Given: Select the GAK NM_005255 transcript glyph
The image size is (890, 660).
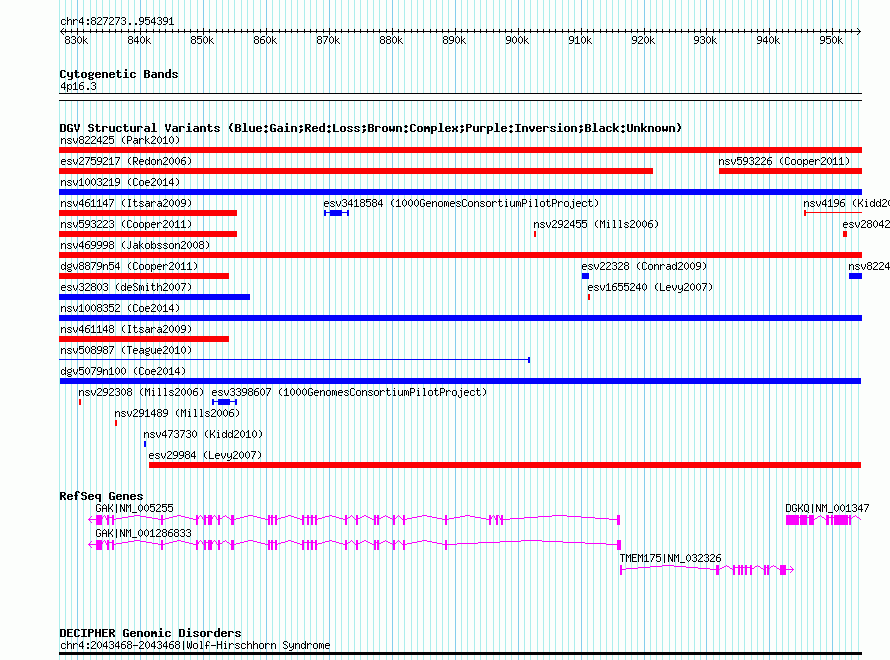Looking at the screenshot, I should tap(354, 519).
